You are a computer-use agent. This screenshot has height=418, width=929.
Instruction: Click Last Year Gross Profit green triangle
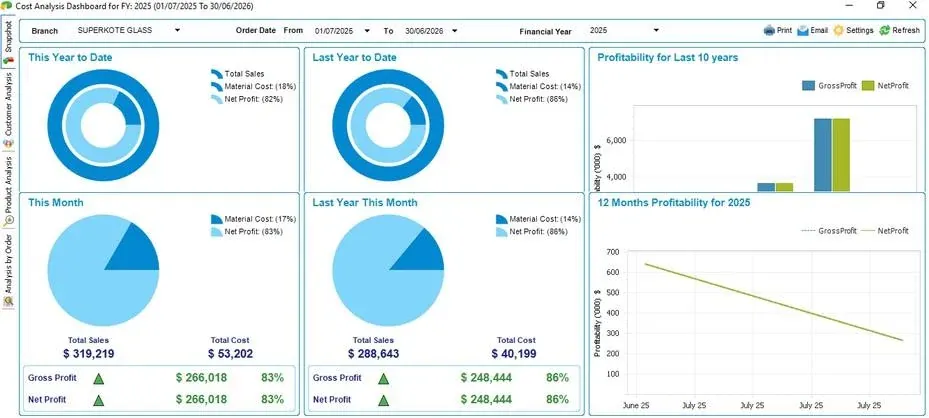(384, 378)
